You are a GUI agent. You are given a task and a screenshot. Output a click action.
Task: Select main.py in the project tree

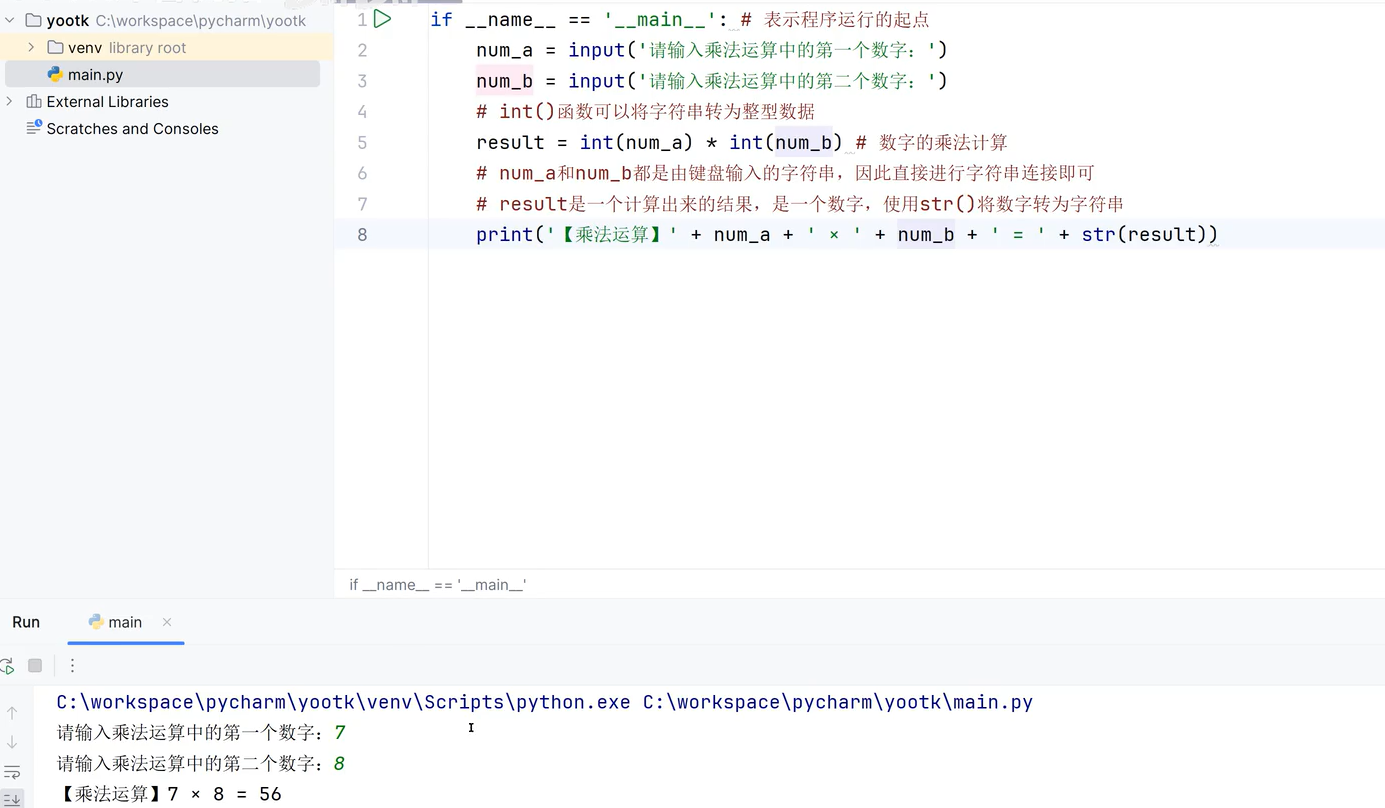pyautogui.click(x=162, y=74)
